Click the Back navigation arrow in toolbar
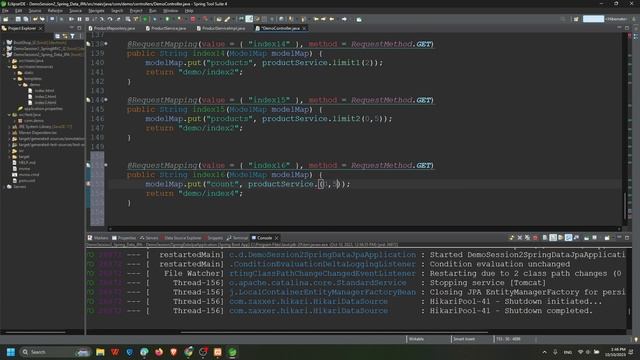 click(332, 19)
